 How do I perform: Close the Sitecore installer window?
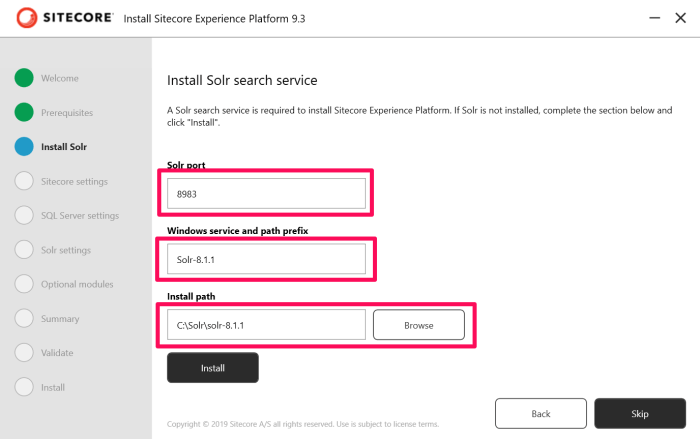[680, 18]
